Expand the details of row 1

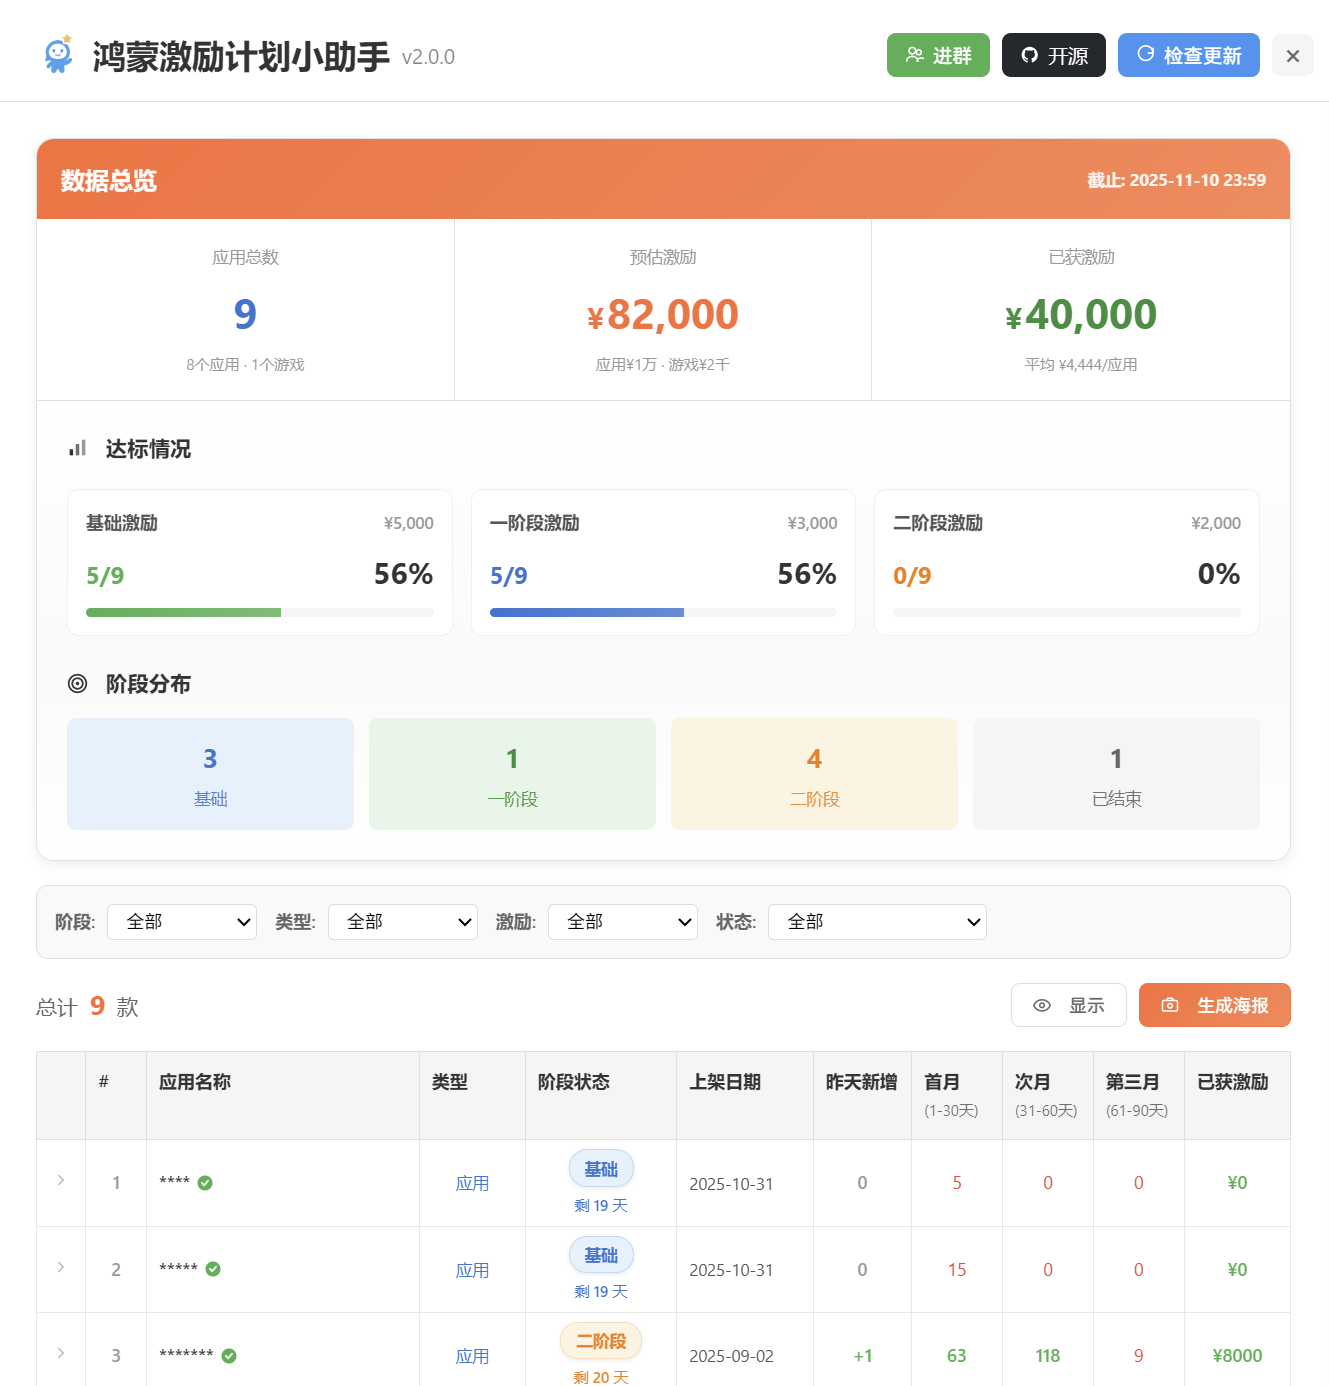click(x=61, y=1181)
